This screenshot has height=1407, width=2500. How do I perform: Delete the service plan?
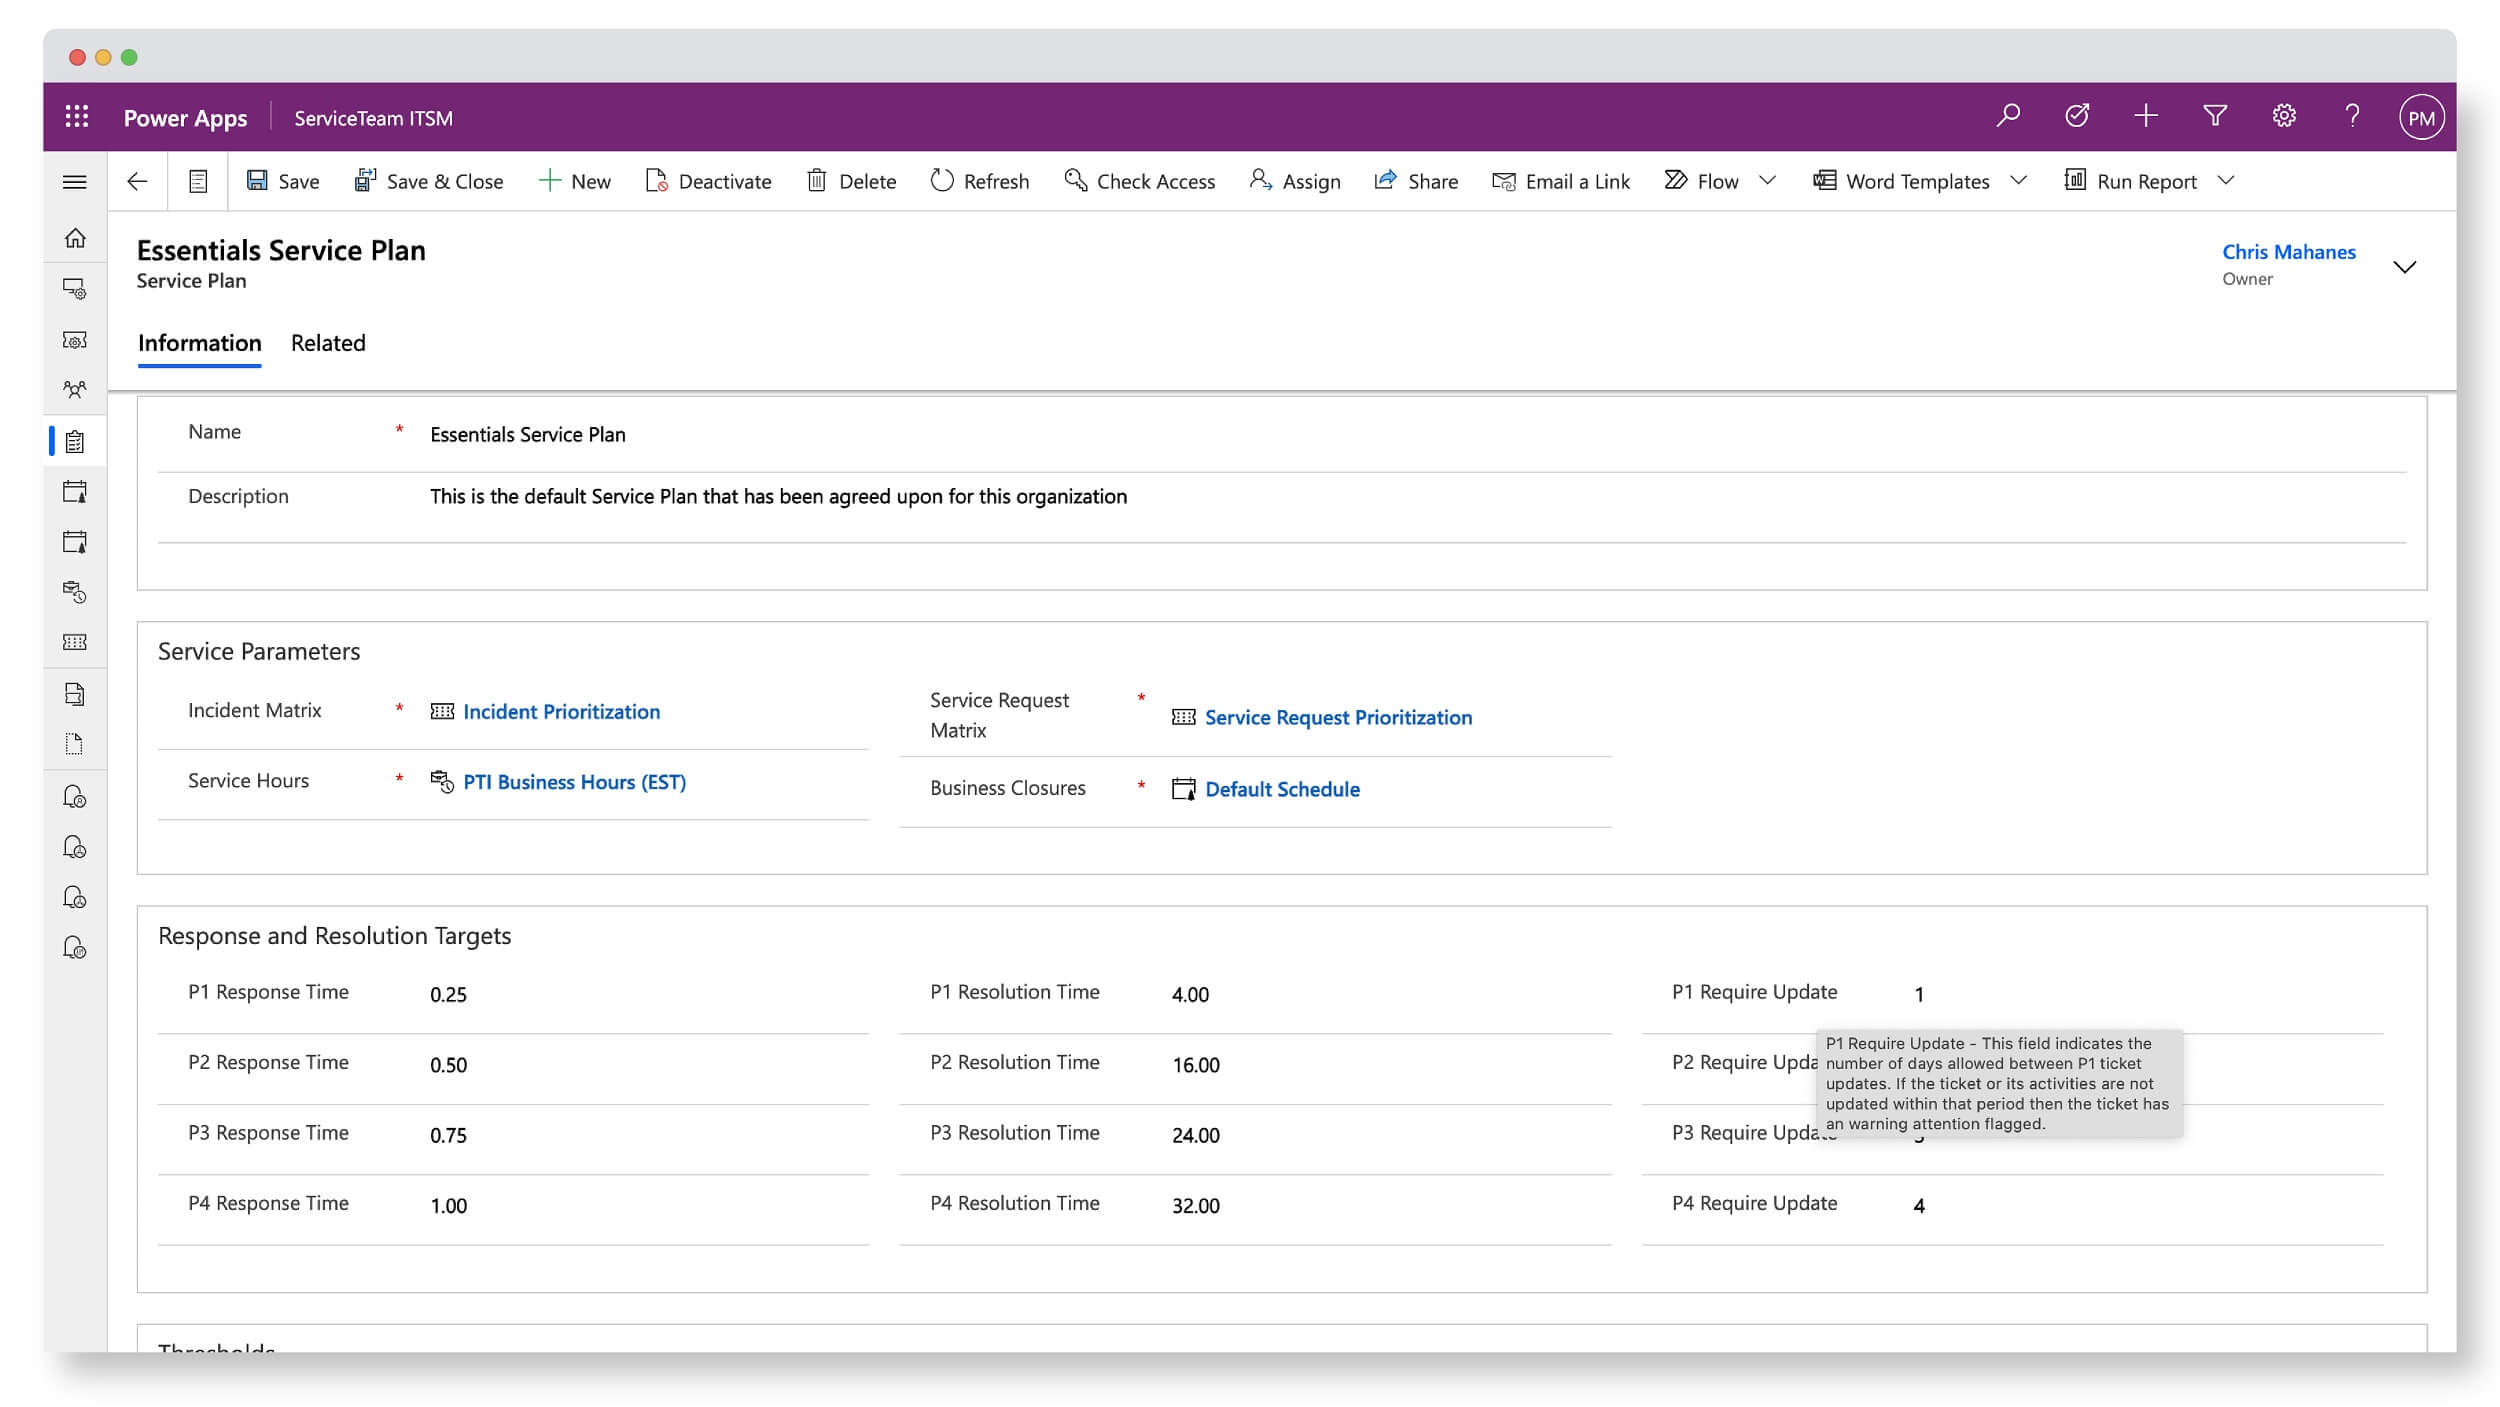point(852,181)
